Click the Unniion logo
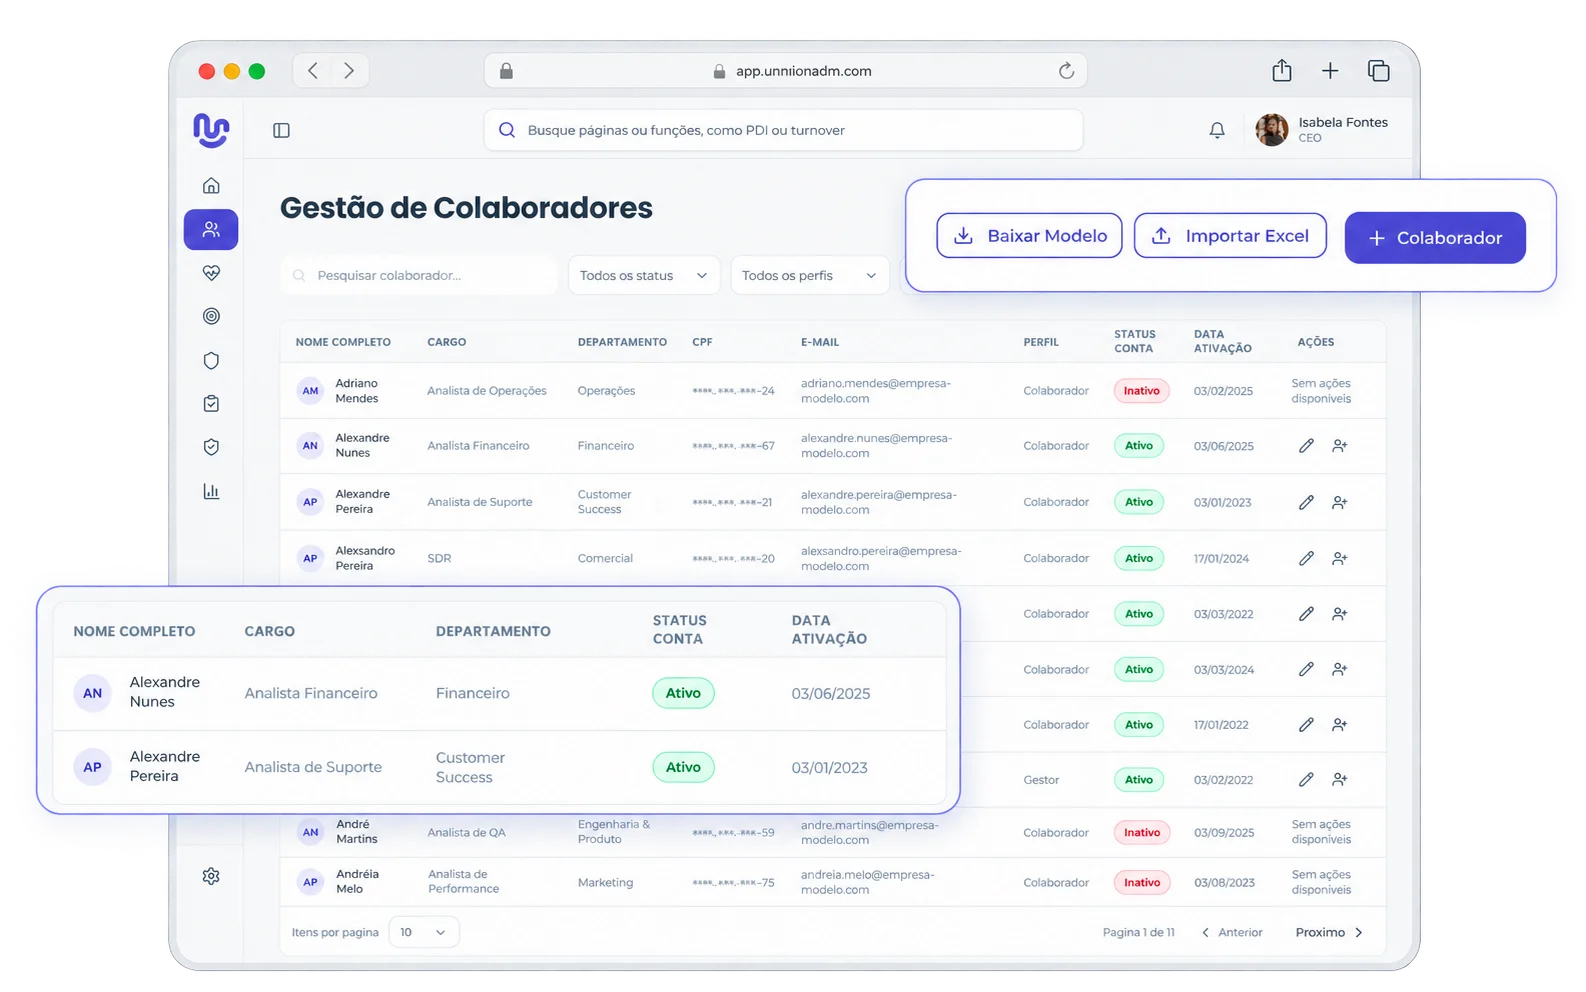 pyautogui.click(x=211, y=130)
